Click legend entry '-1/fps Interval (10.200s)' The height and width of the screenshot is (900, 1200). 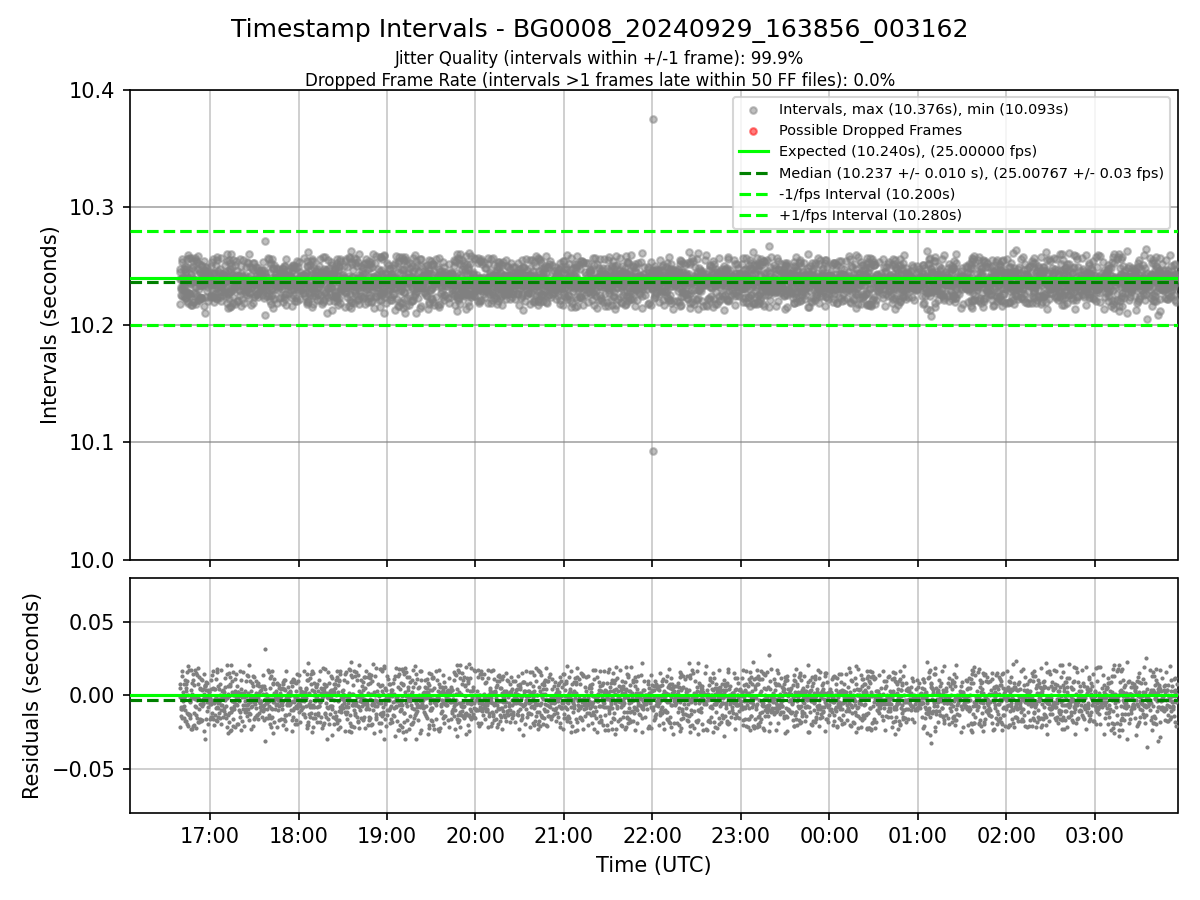click(867, 194)
